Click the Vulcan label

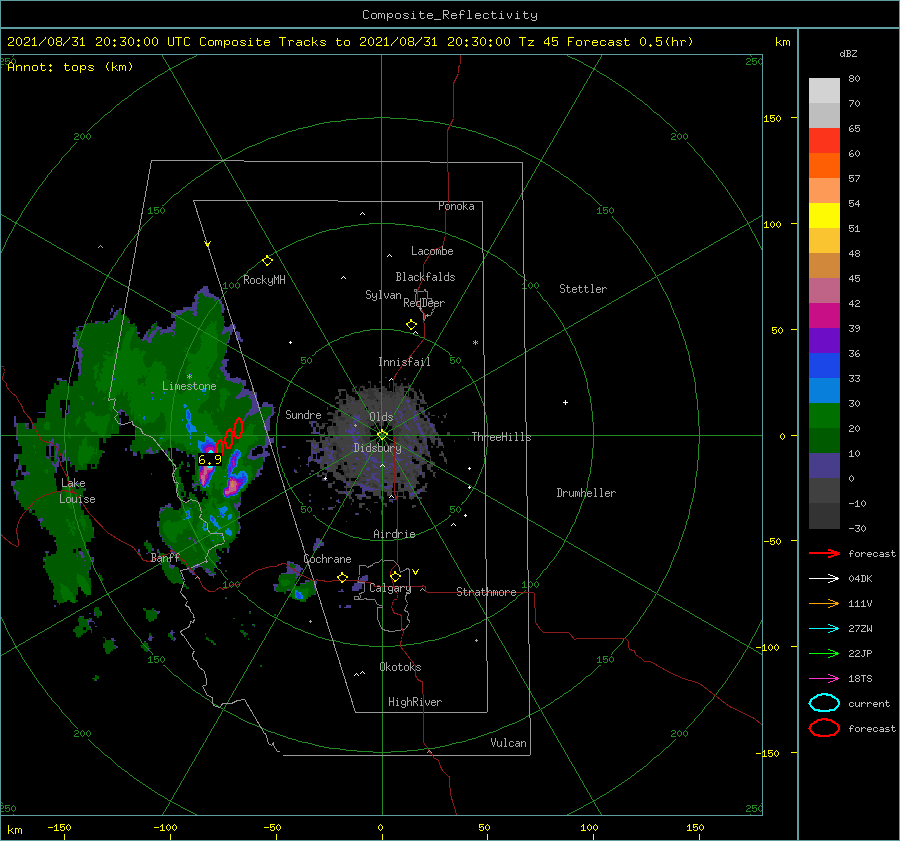click(x=509, y=743)
